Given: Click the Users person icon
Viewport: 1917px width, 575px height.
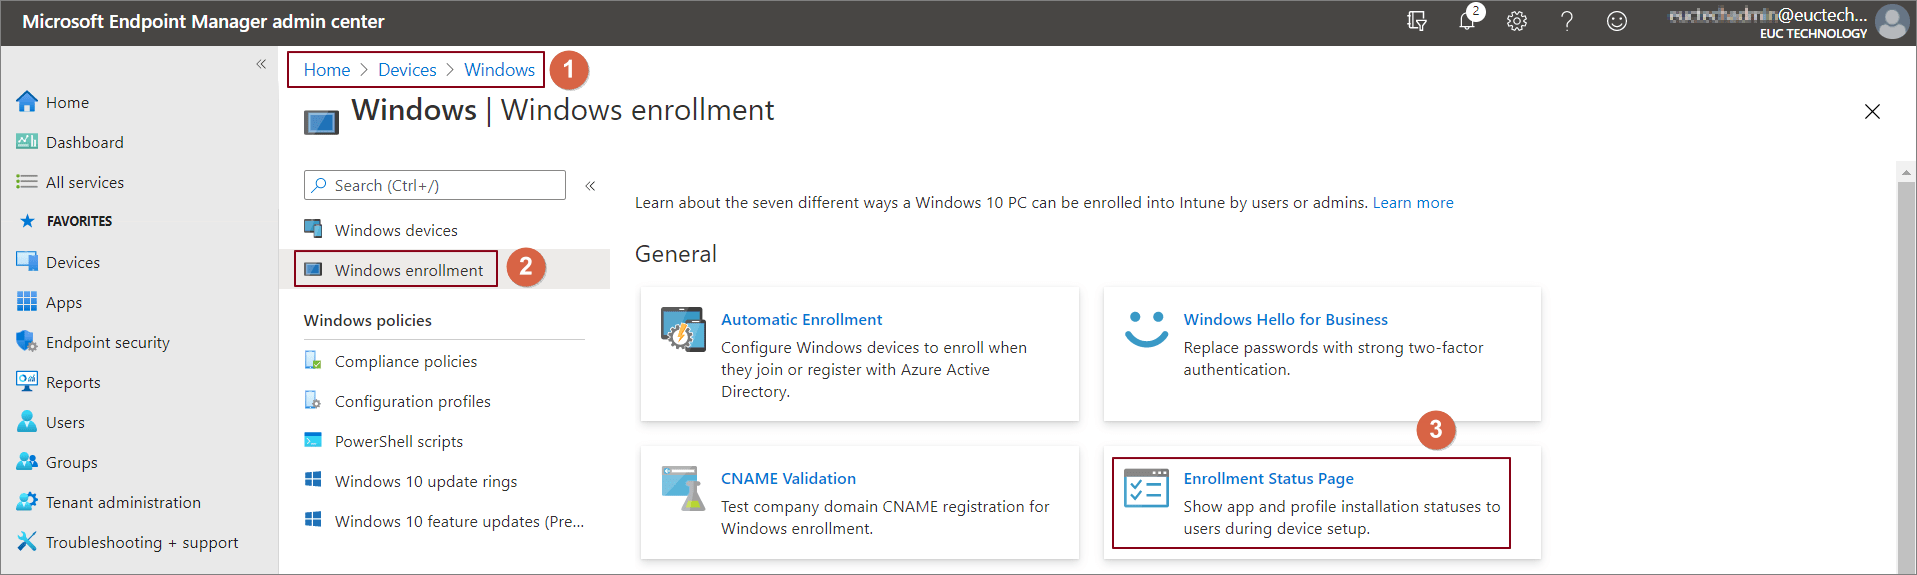Looking at the screenshot, I should 27,422.
